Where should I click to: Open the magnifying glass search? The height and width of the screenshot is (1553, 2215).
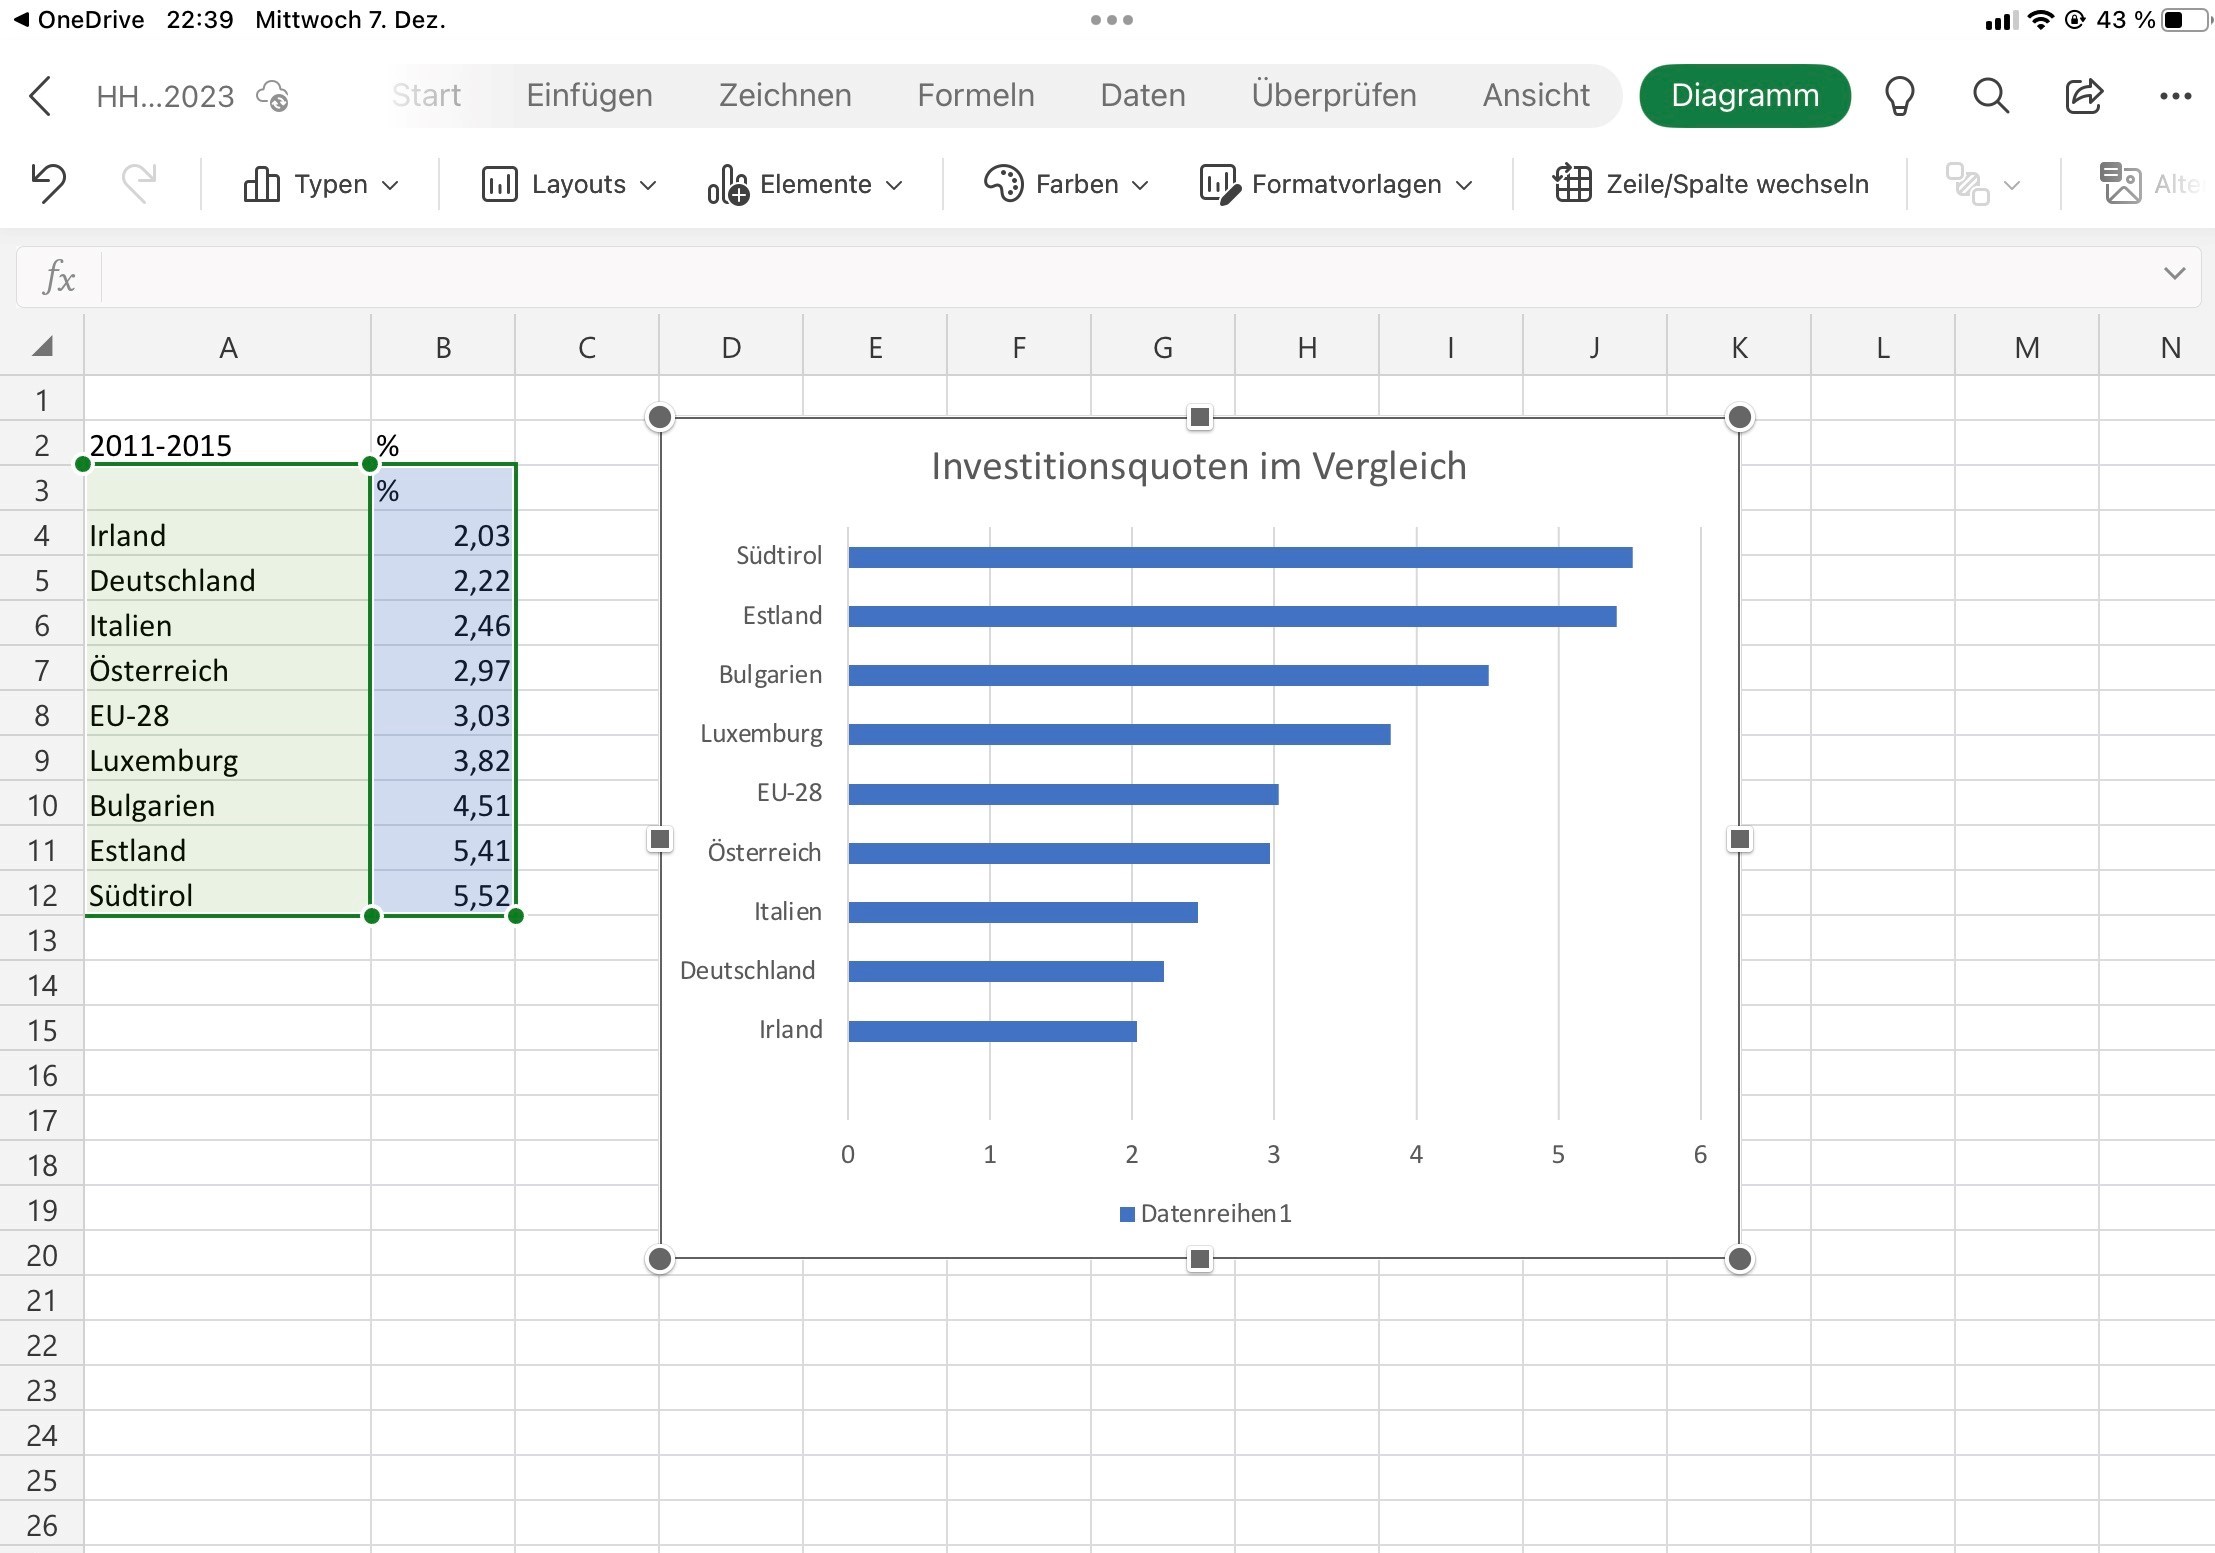(x=1991, y=96)
